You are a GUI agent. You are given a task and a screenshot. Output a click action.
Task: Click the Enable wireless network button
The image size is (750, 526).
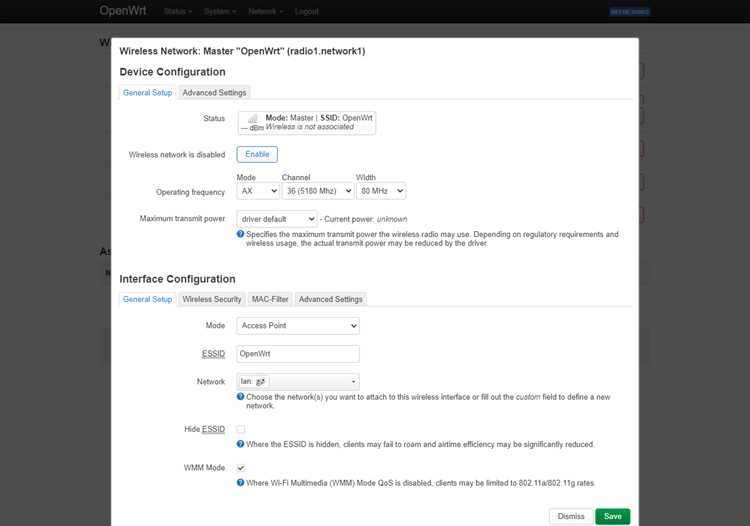point(257,154)
